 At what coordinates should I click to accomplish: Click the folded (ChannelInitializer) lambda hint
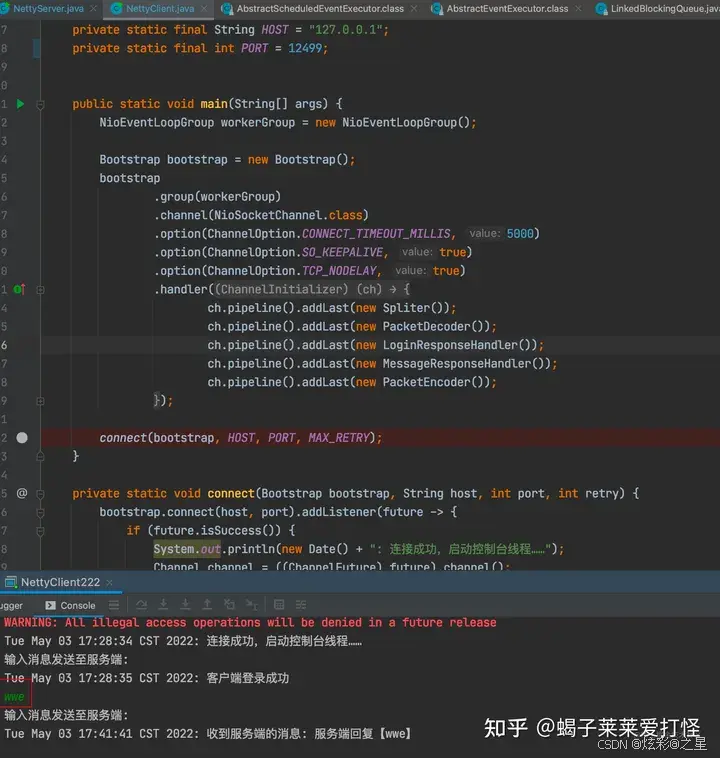coord(312,290)
